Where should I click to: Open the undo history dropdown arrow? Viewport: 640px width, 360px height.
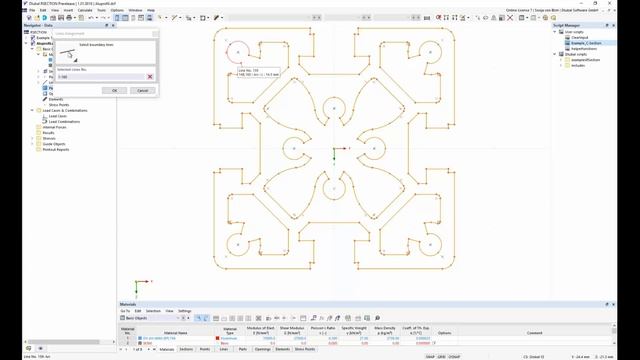coord(96,18)
